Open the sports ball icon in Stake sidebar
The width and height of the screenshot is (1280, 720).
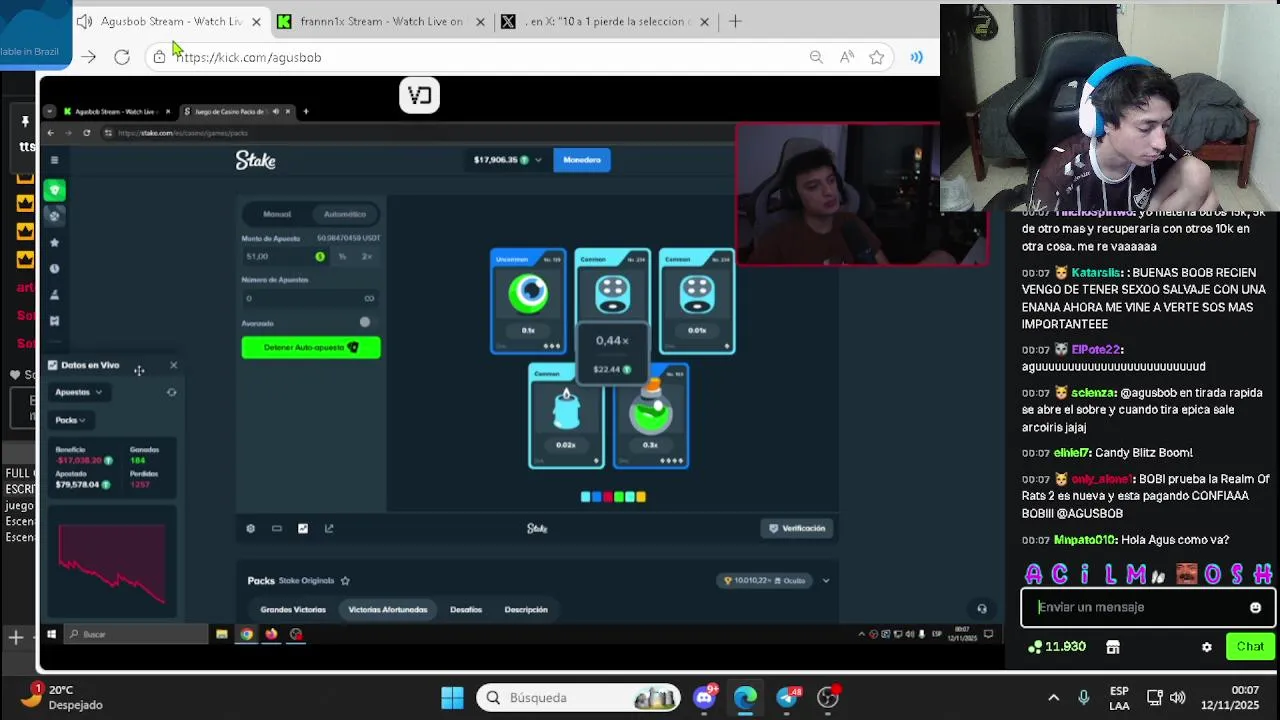tap(55, 216)
